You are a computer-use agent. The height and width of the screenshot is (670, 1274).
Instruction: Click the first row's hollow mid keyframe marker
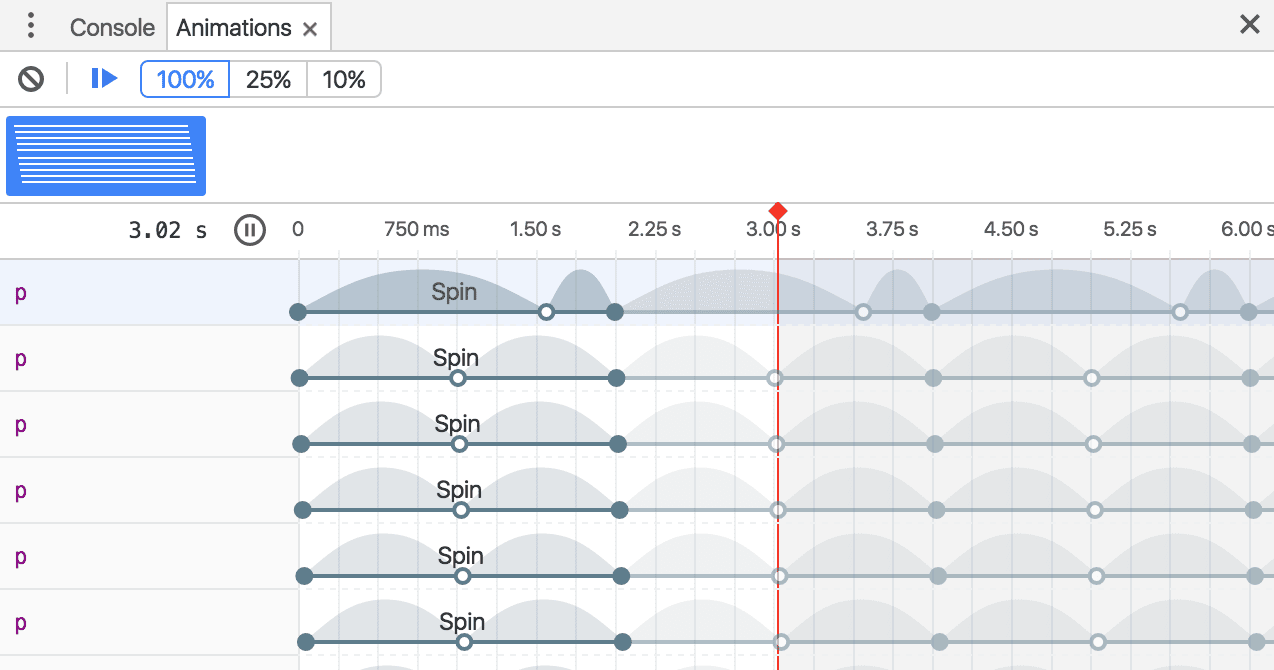(x=546, y=312)
